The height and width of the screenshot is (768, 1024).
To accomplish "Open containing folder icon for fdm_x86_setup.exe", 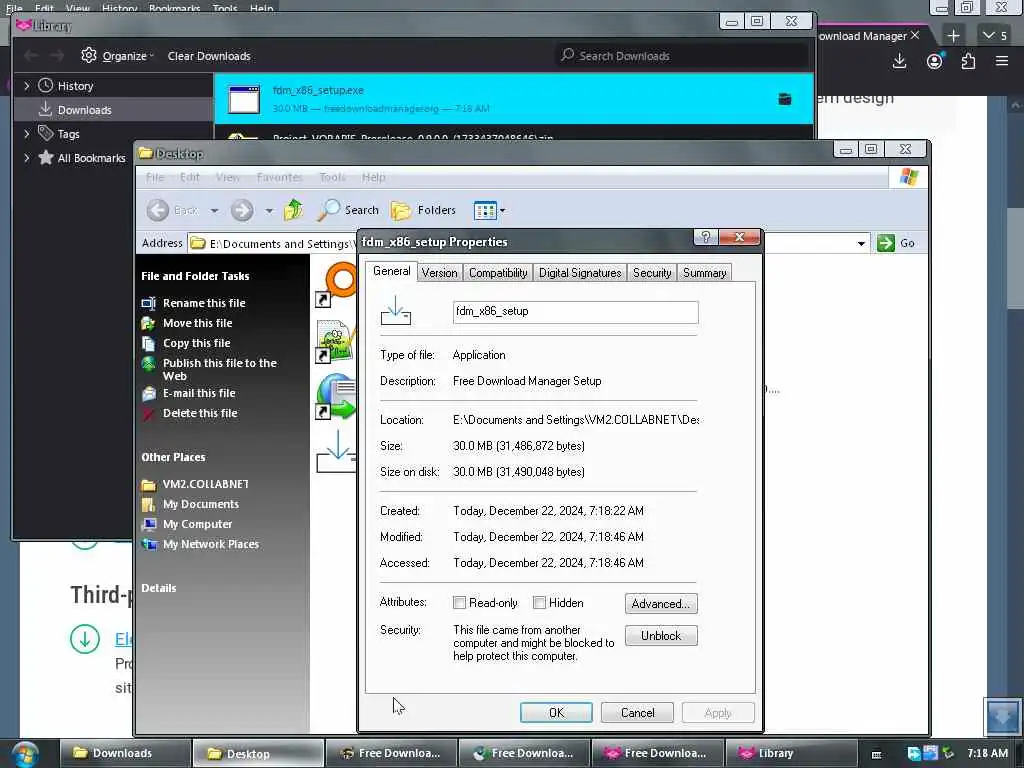I will tap(784, 99).
